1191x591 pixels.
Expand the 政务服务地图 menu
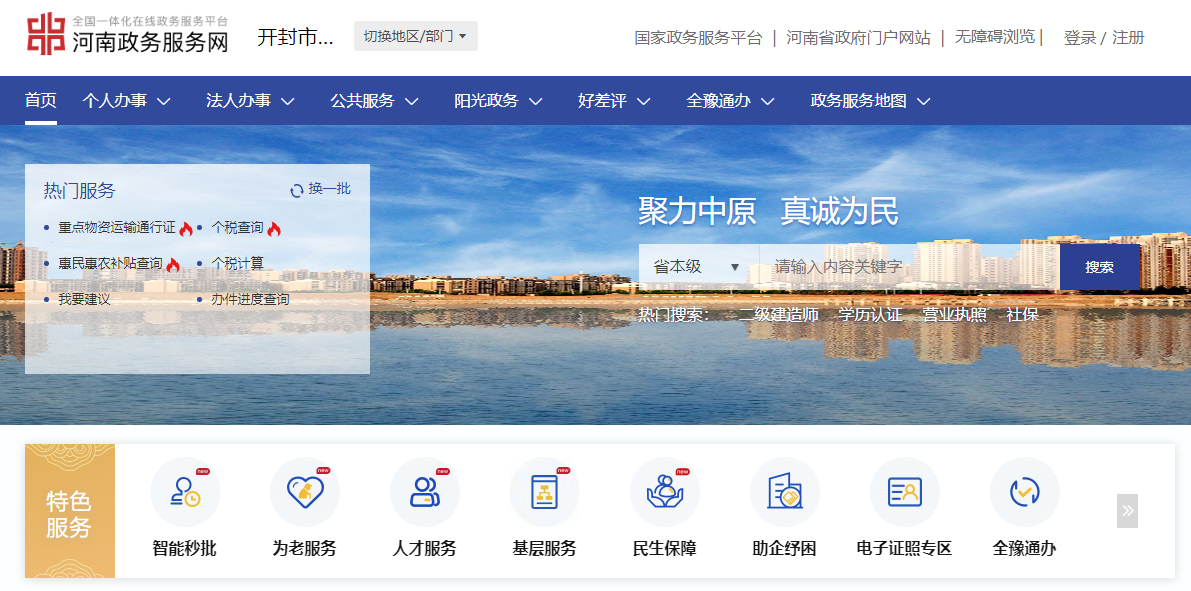[870, 101]
